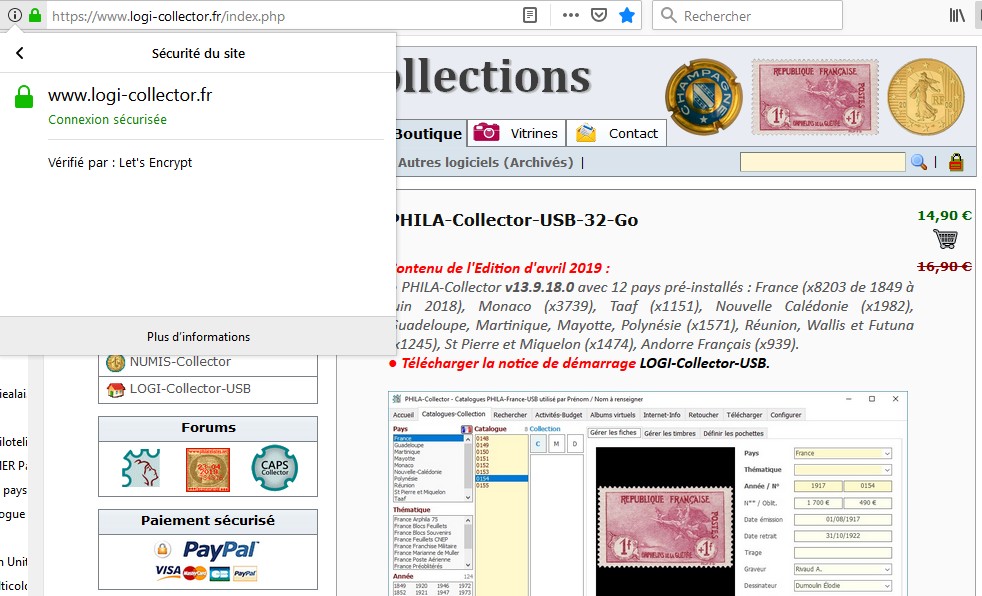Select Activités-Budget tab in PHILA-Collector screenshot
This screenshot has width=982, height=596.
click(558, 414)
